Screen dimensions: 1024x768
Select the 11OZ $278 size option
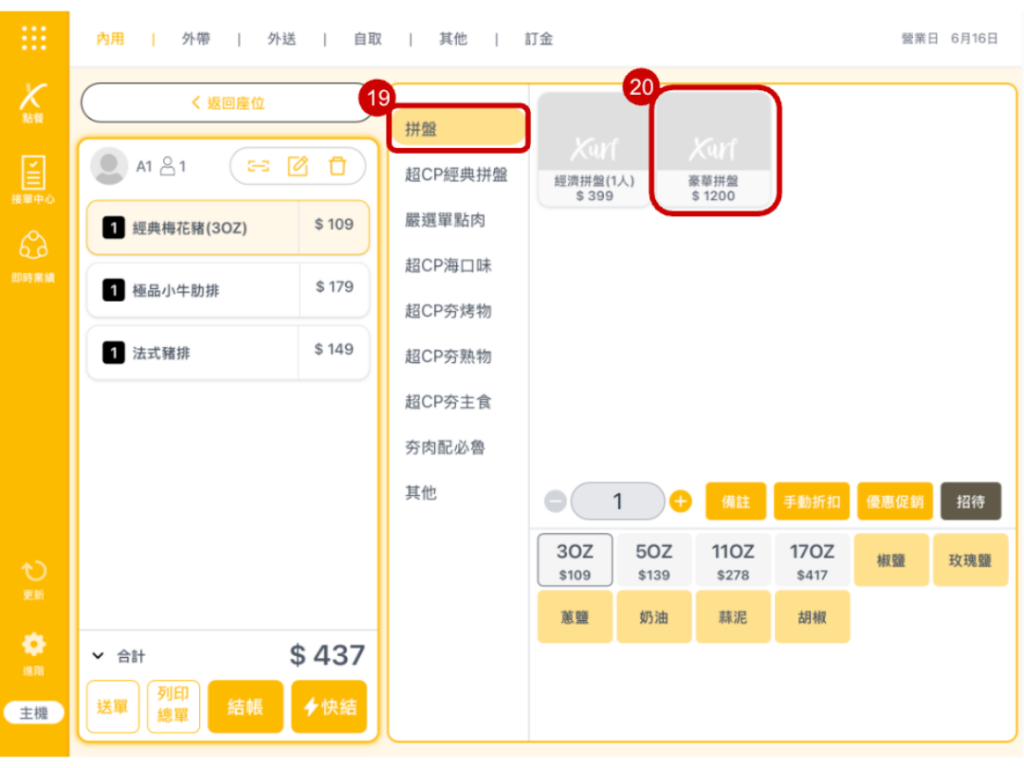pyautogui.click(x=733, y=560)
